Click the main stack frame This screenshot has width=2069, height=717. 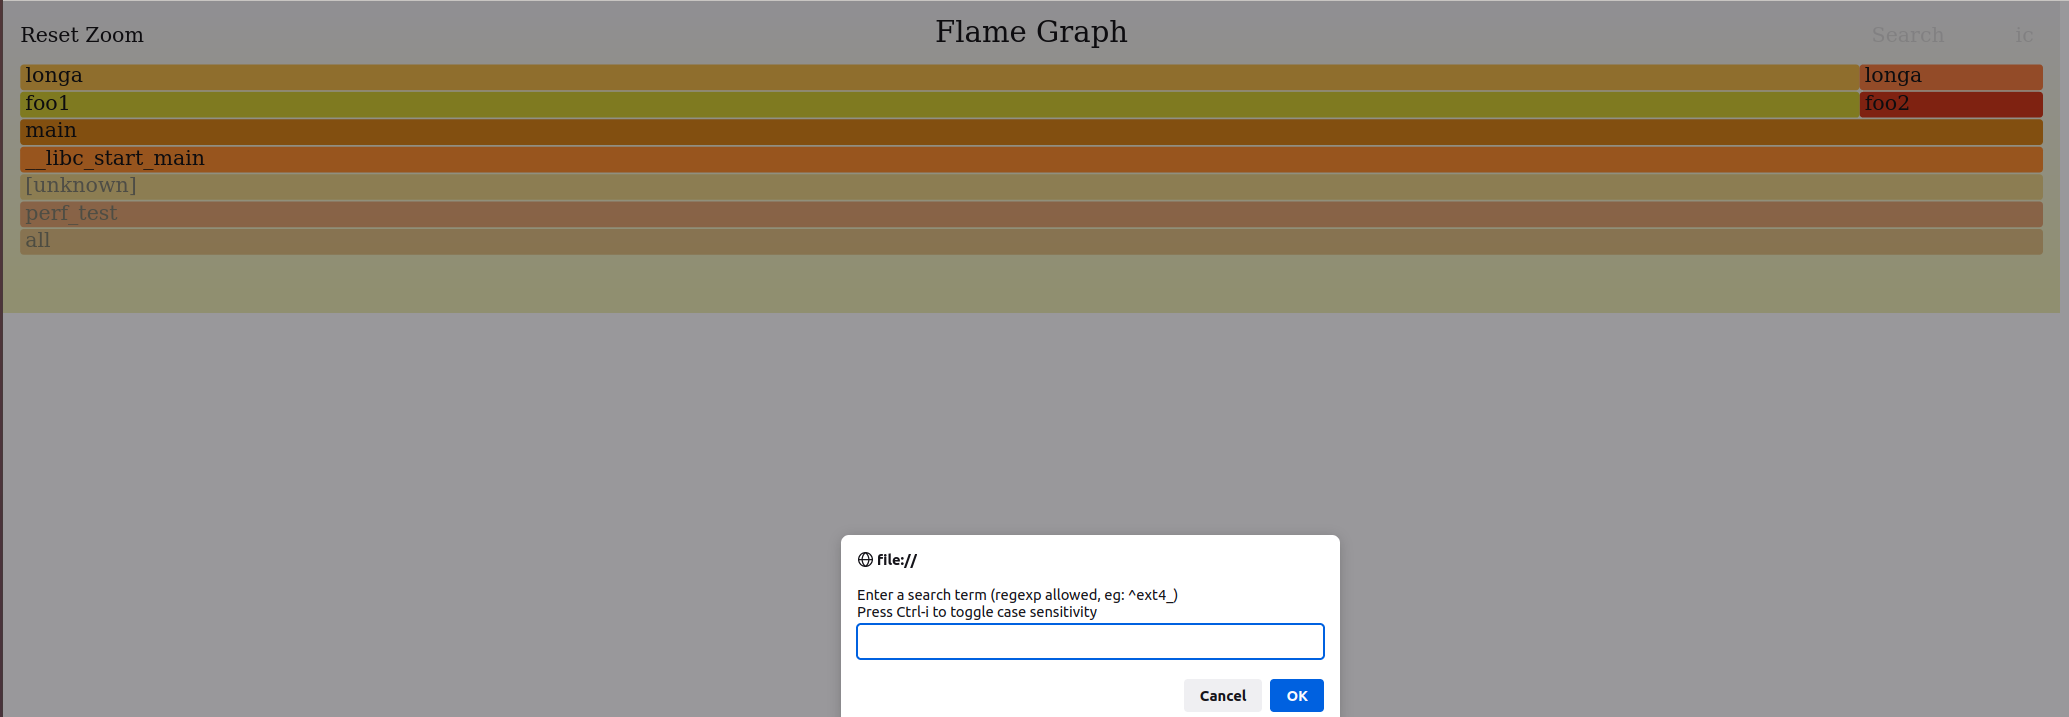(1030, 132)
